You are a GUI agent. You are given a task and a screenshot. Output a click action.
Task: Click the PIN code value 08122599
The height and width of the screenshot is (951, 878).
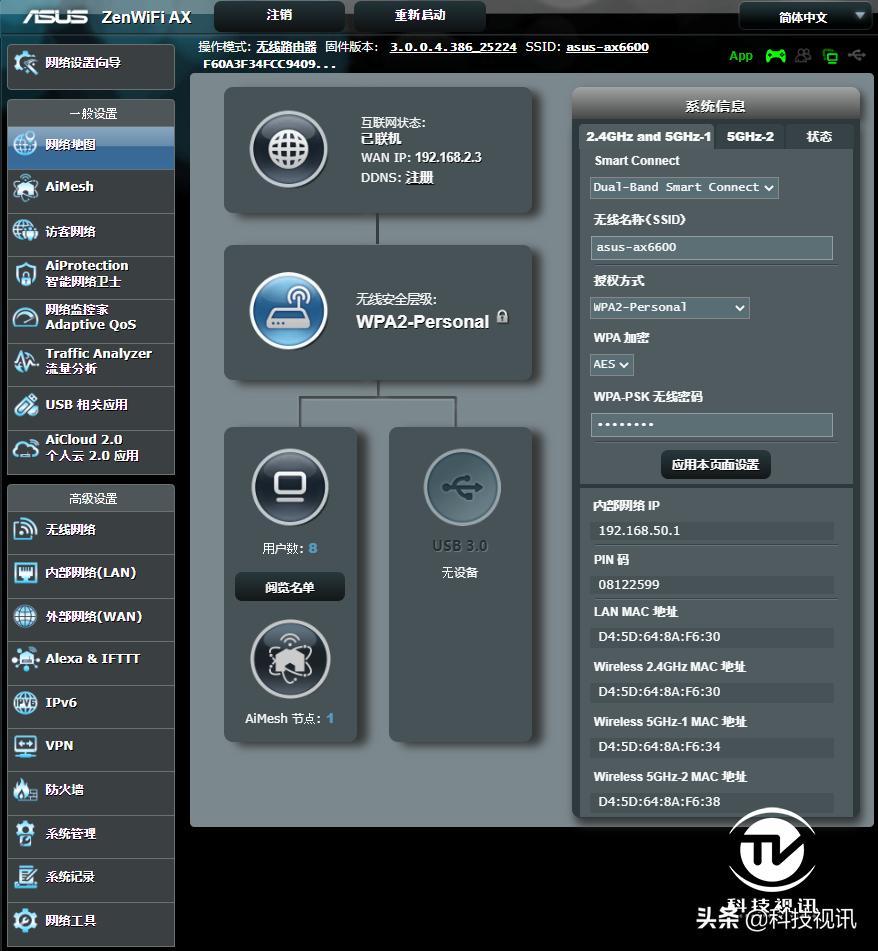click(629, 585)
